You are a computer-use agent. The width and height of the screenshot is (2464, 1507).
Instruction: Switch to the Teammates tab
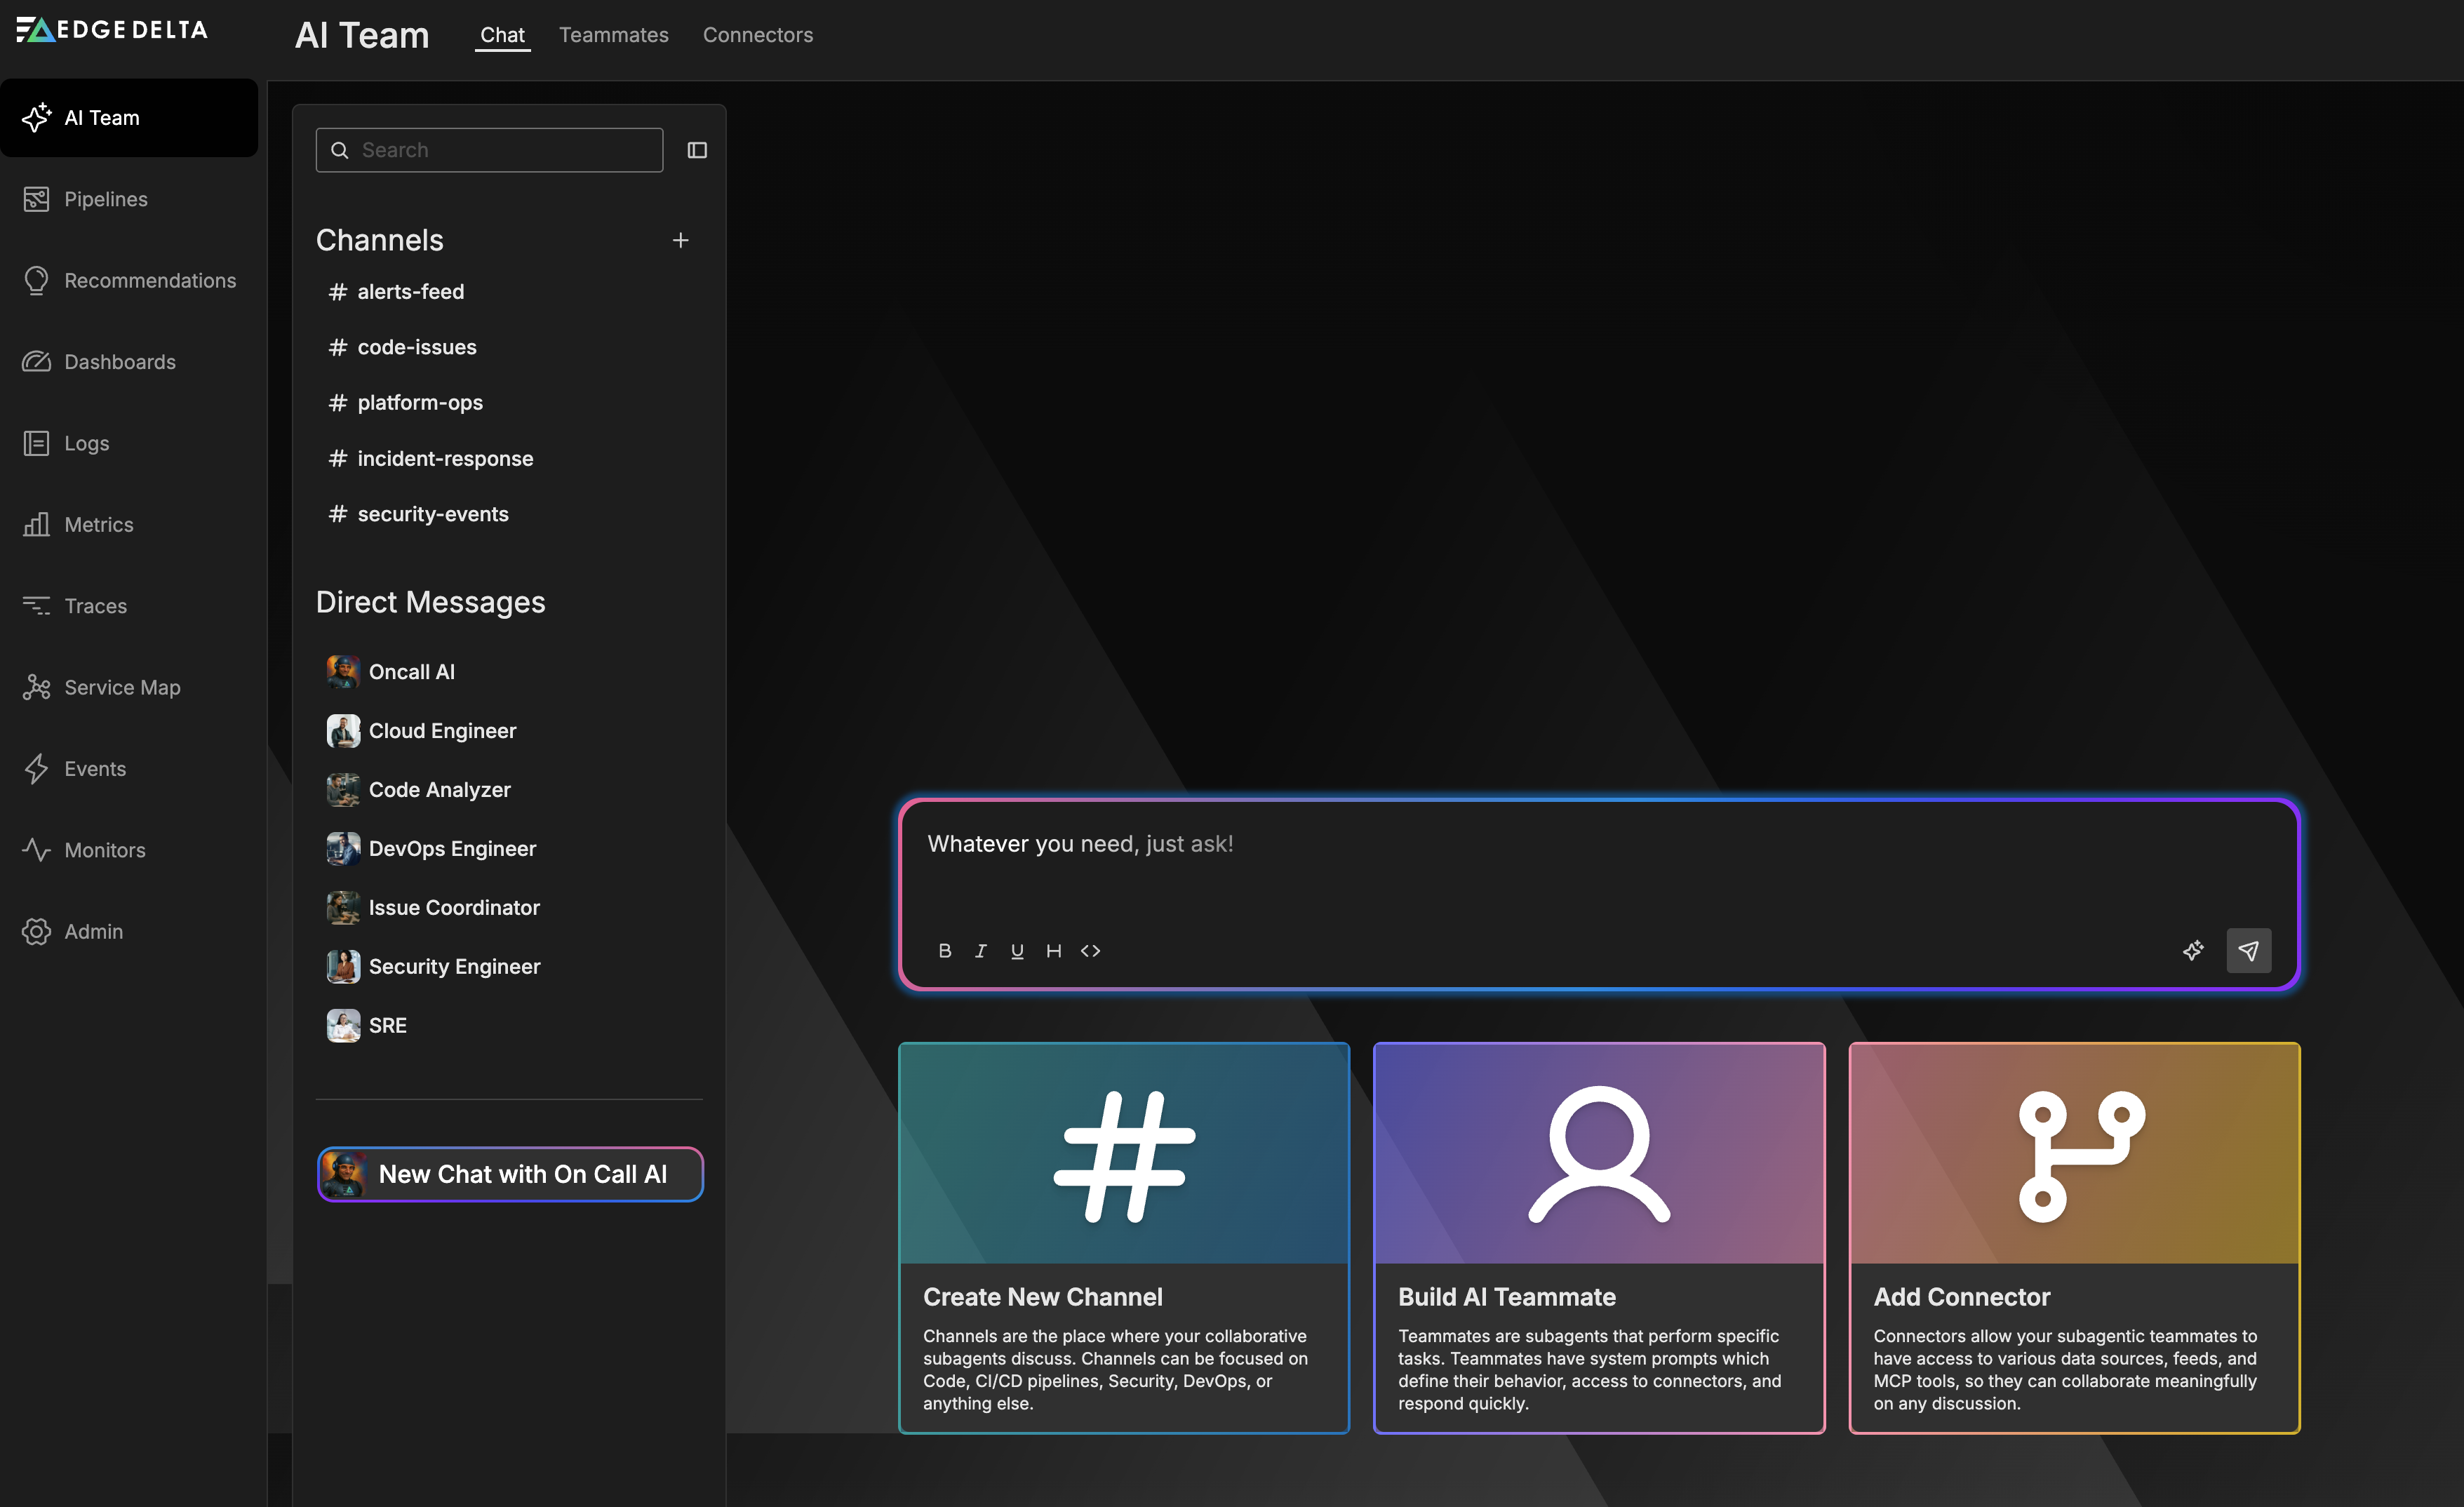pos(613,35)
